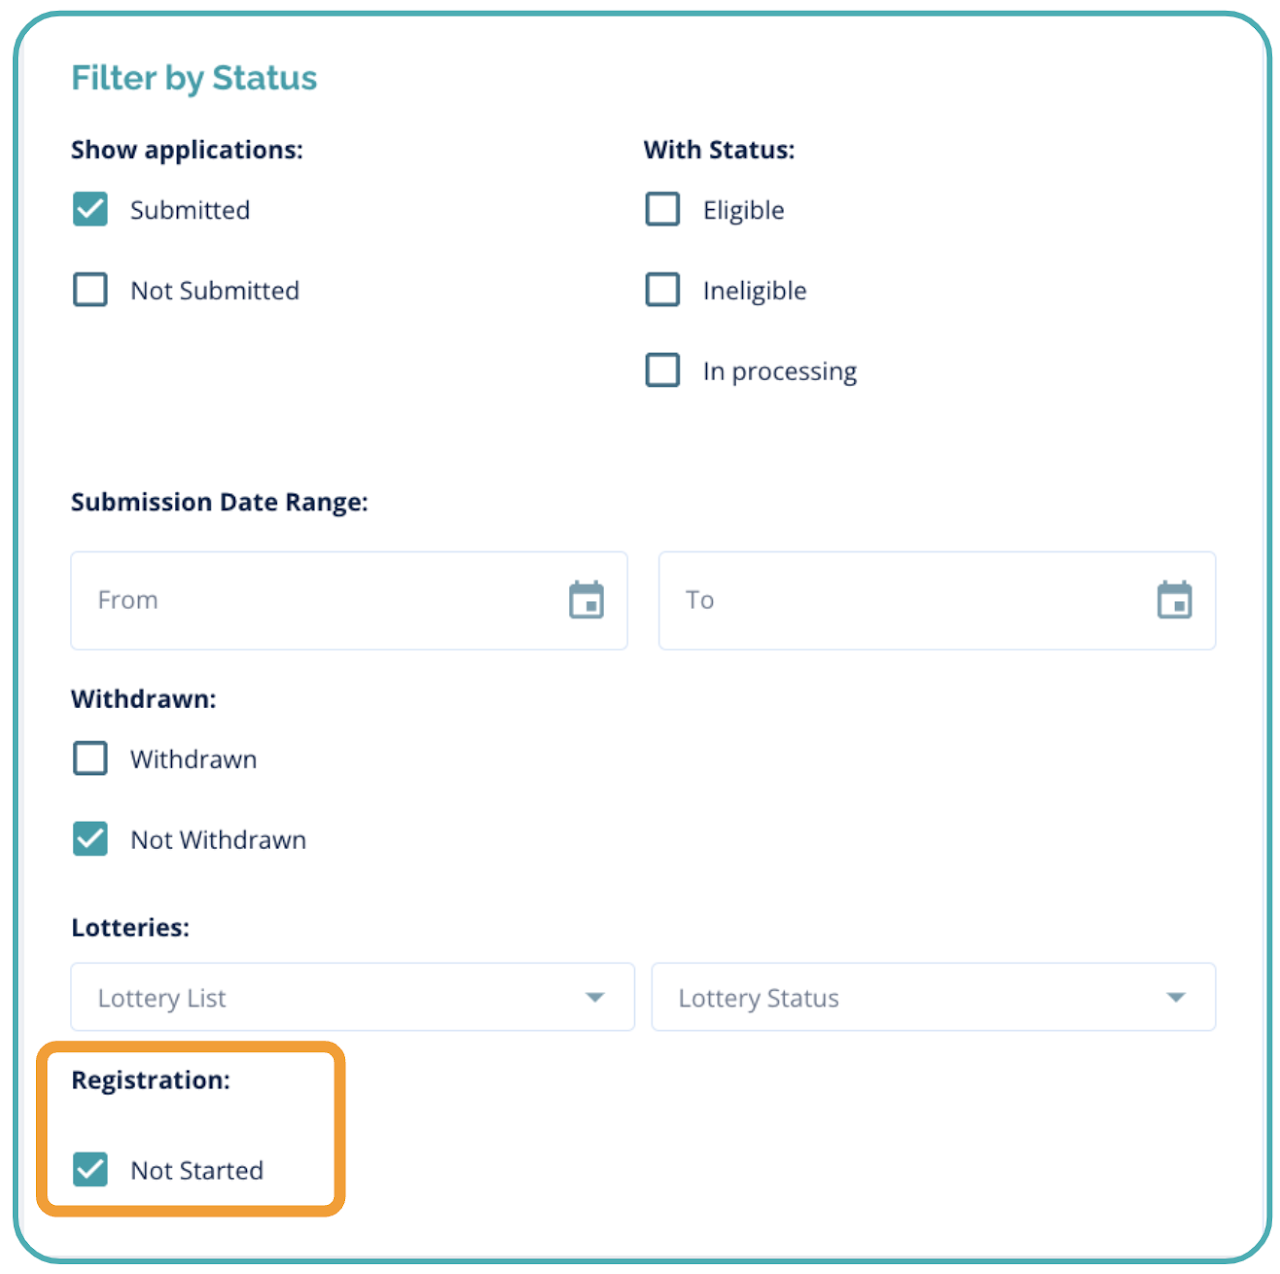Enable the Withdrawn checkbox

[90, 758]
